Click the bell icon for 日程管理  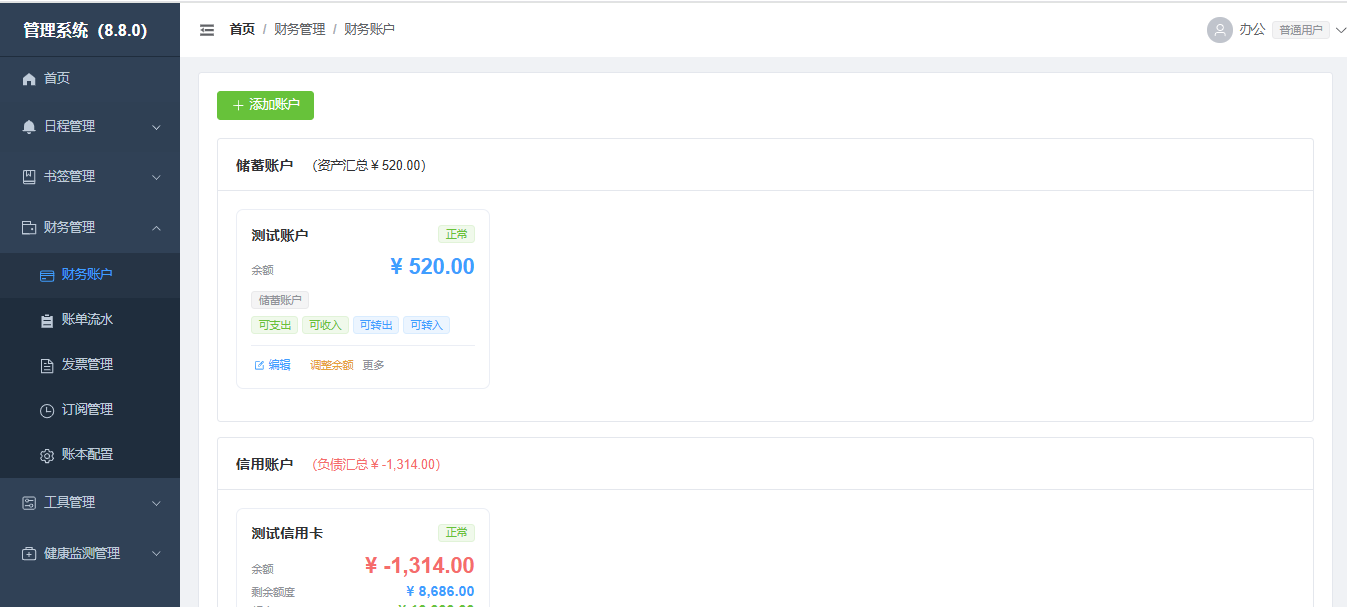(29, 127)
